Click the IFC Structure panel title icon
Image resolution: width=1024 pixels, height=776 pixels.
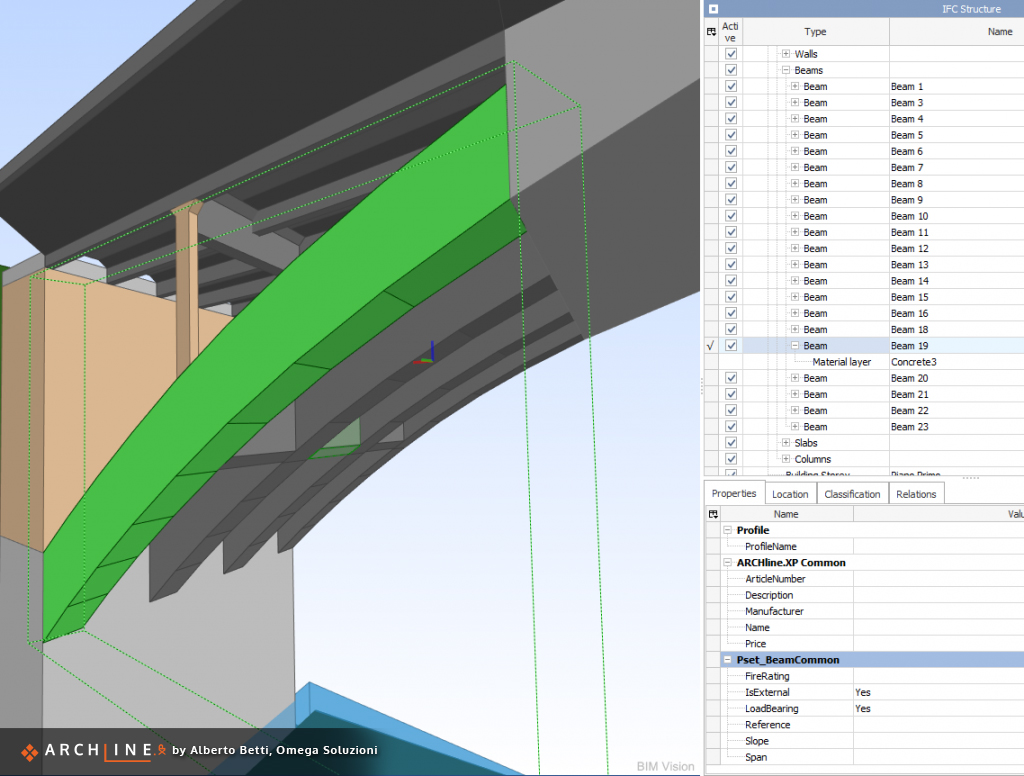(x=713, y=9)
